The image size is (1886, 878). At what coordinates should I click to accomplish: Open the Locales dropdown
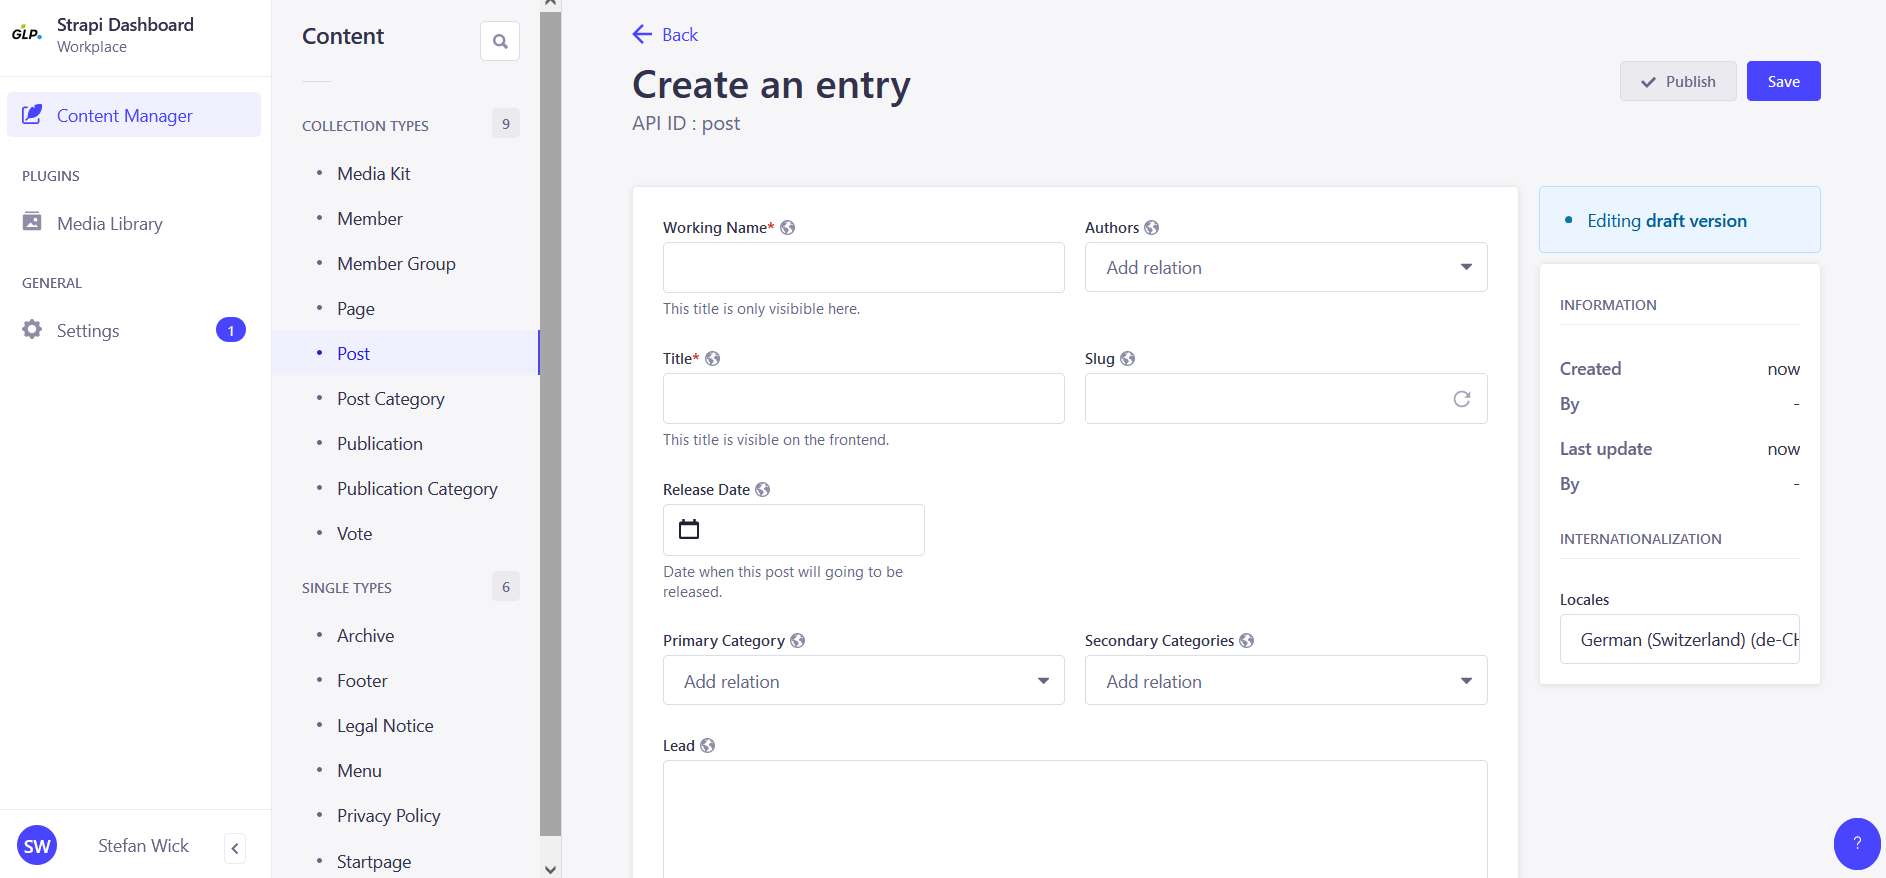click(x=1679, y=640)
